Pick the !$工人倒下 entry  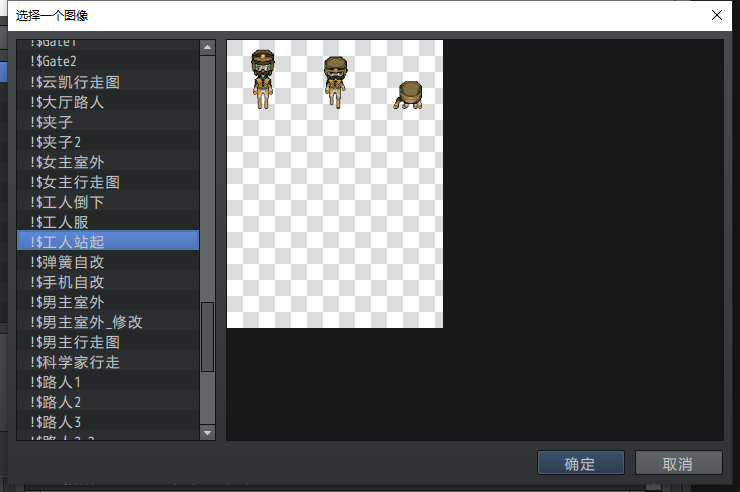pos(108,202)
